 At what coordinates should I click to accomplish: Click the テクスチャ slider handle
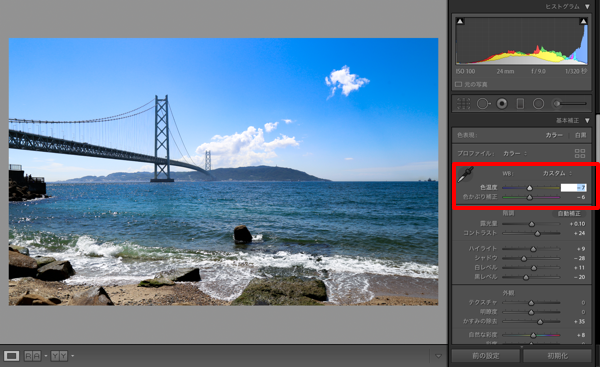(531, 303)
